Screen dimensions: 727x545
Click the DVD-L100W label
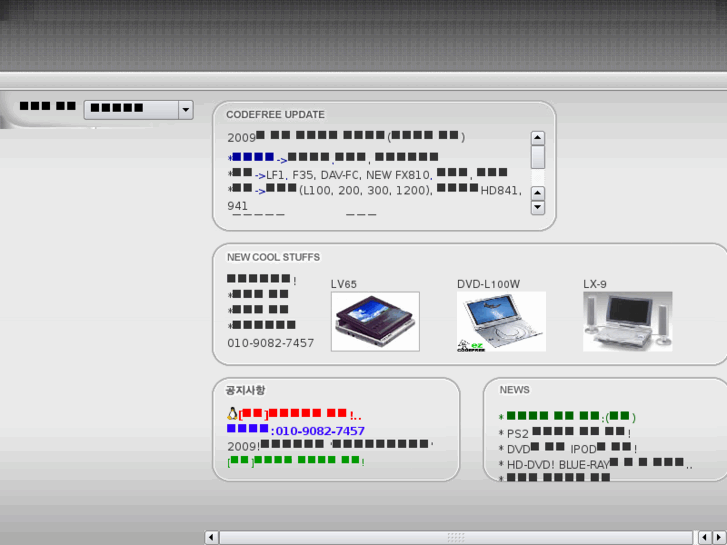[488, 284]
